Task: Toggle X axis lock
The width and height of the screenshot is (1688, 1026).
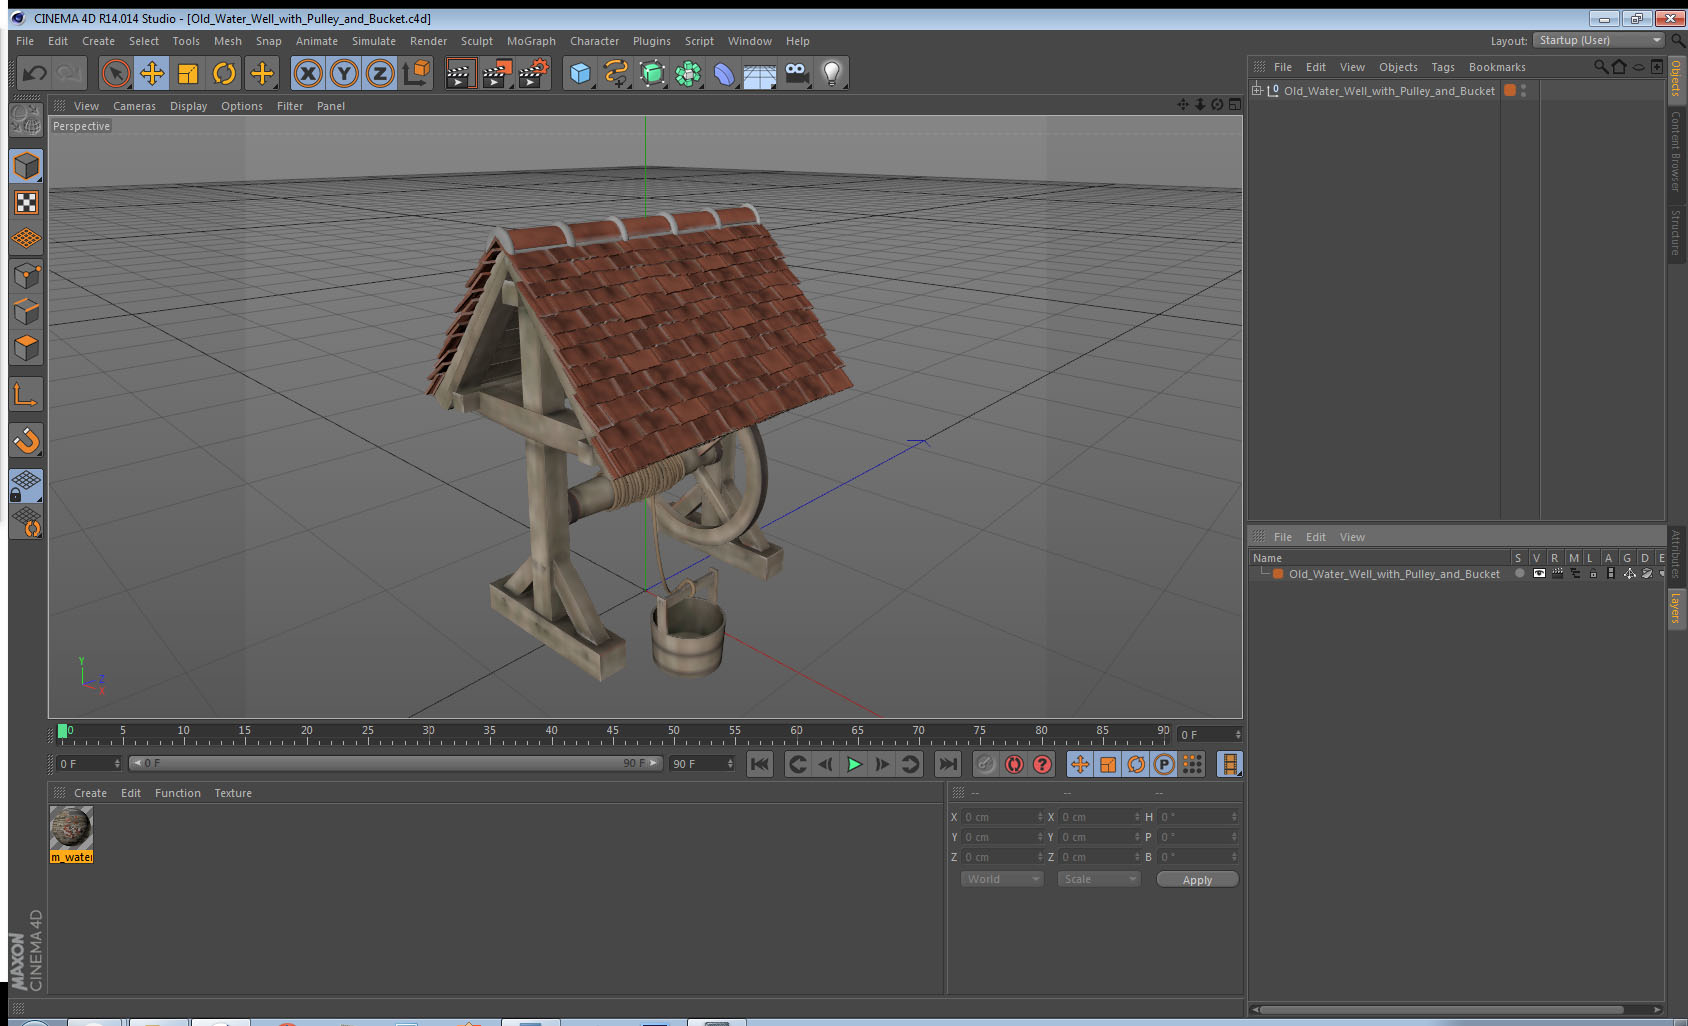Action: (308, 73)
